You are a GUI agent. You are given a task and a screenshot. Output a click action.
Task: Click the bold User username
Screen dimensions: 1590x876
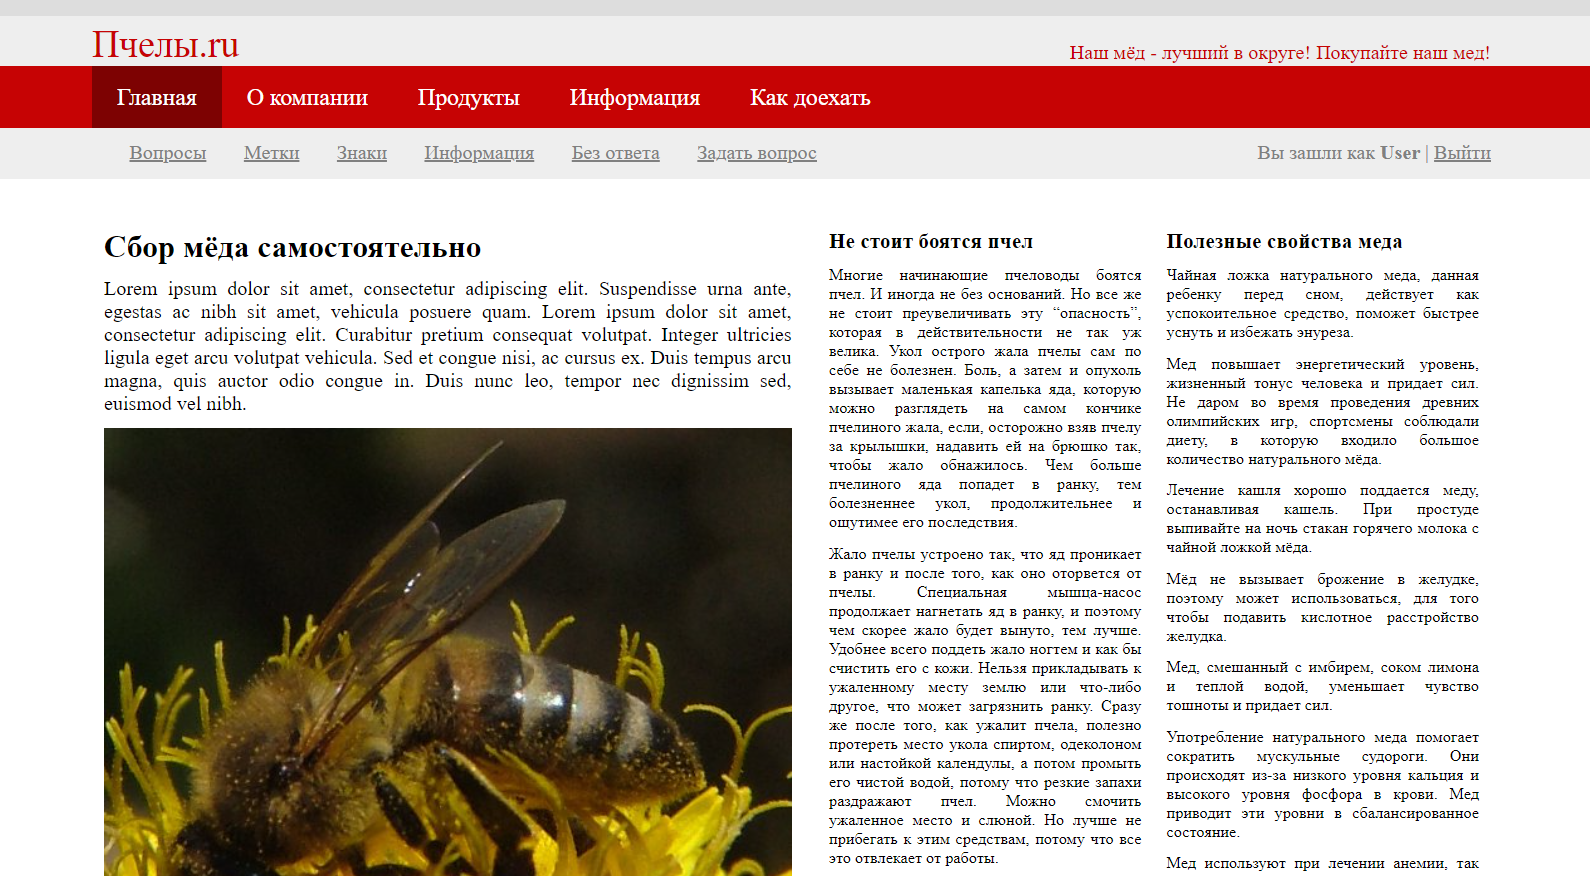click(x=1399, y=153)
